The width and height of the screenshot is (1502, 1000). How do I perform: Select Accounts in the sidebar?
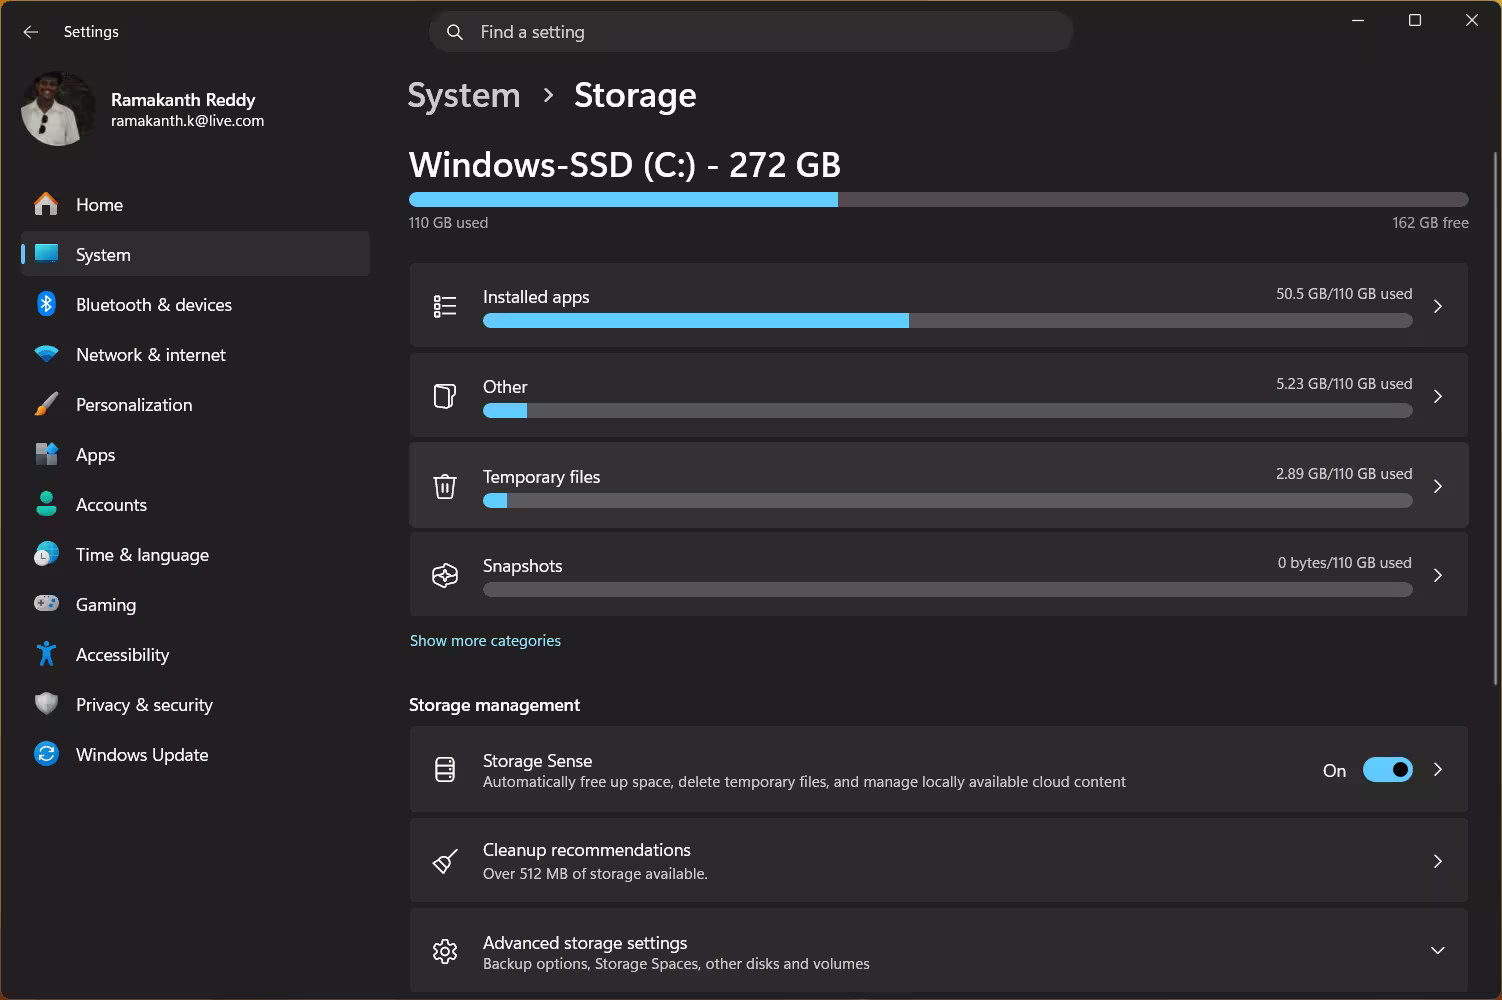click(195, 504)
